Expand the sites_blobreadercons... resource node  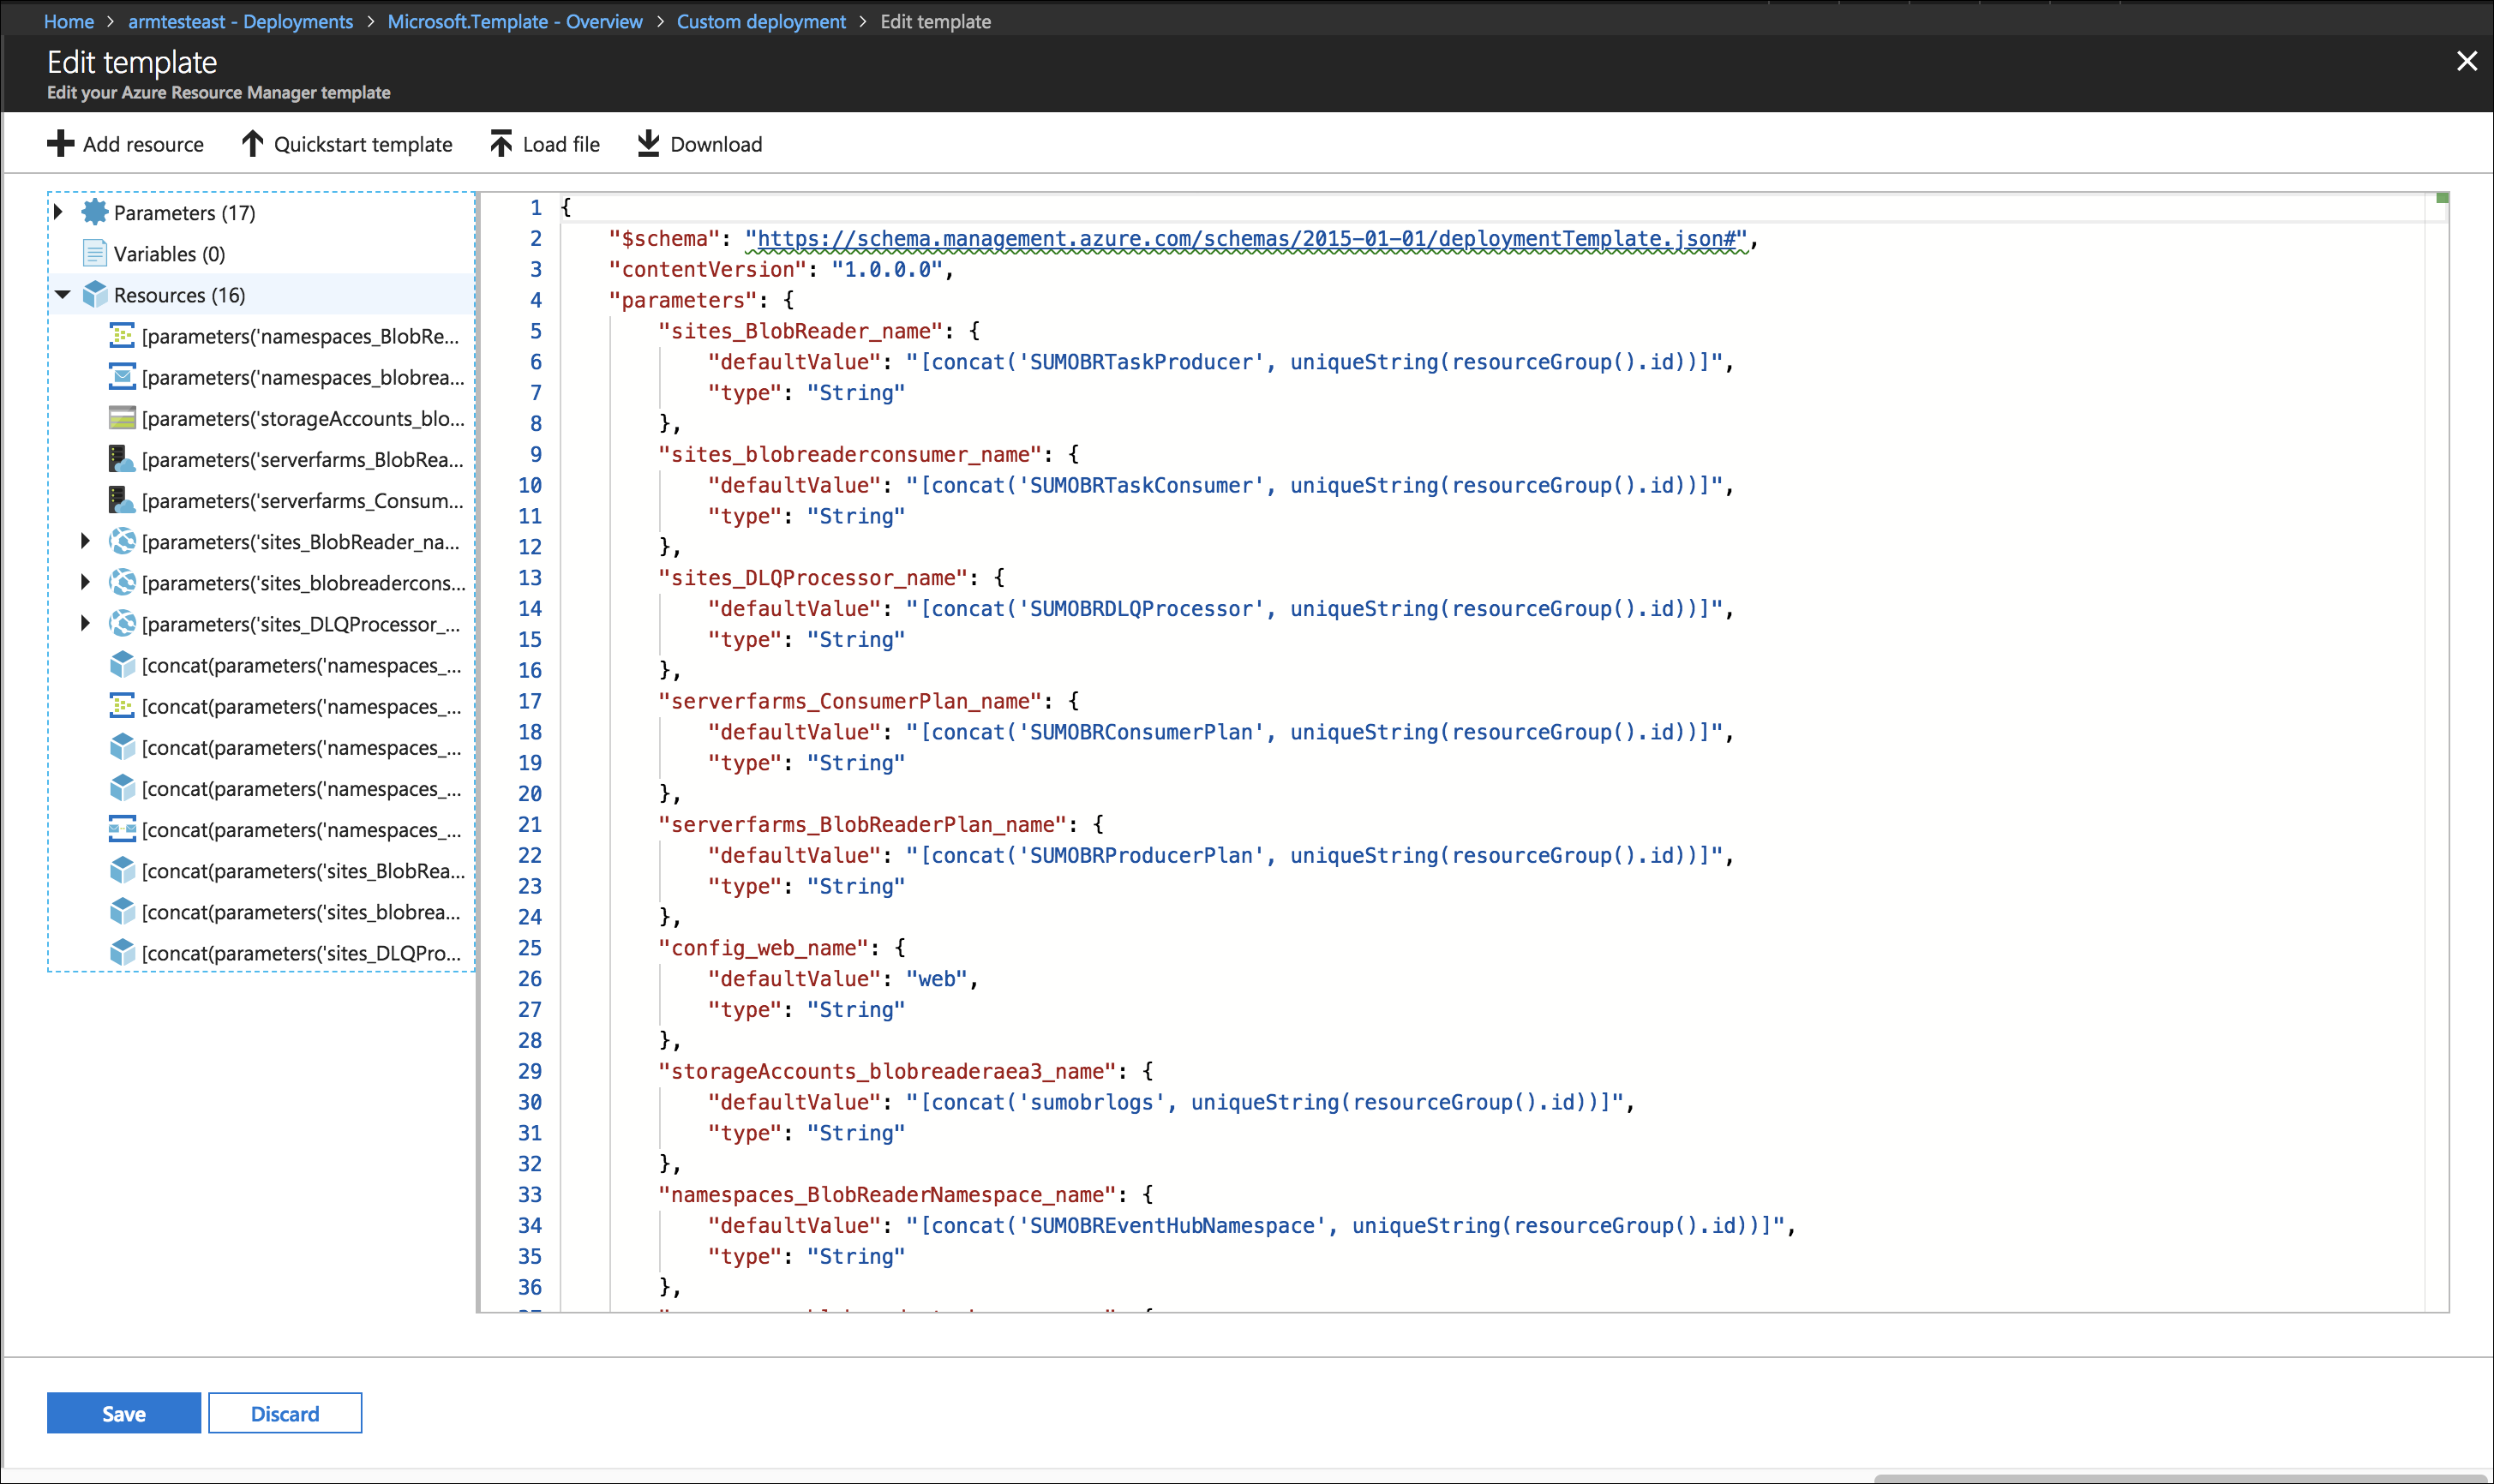tap(85, 582)
